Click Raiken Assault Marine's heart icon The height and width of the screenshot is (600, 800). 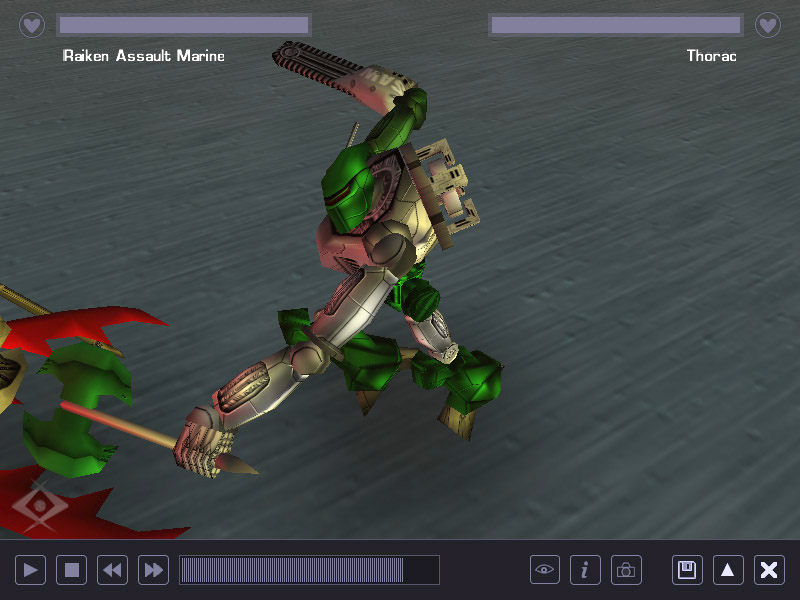point(32,24)
